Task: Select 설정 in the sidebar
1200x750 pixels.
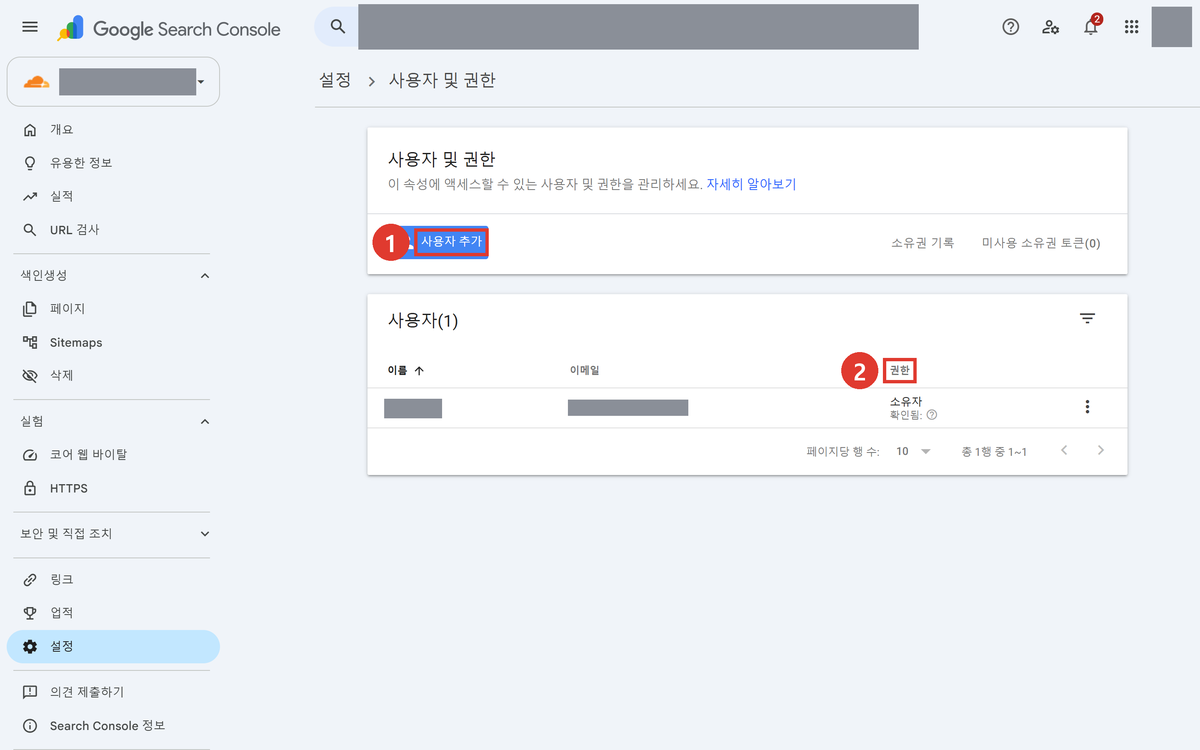Action: pyautogui.click(x=113, y=646)
